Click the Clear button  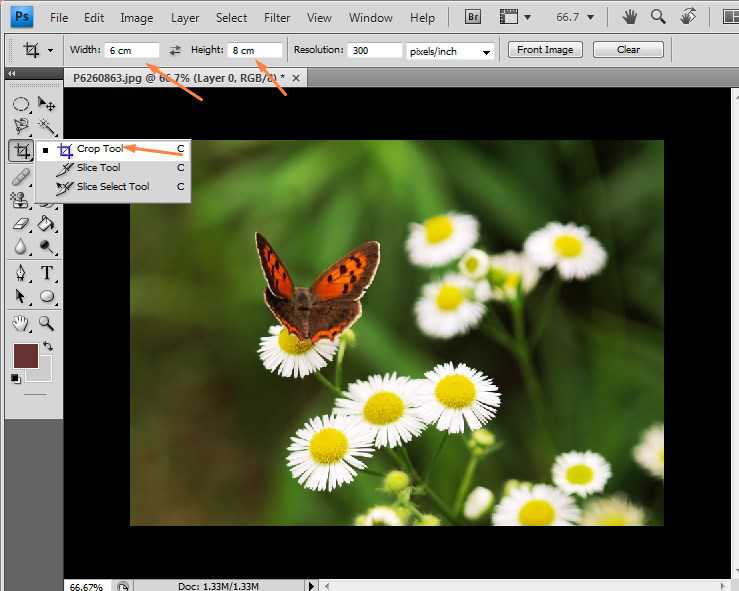pyautogui.click(x=628, y=49)
